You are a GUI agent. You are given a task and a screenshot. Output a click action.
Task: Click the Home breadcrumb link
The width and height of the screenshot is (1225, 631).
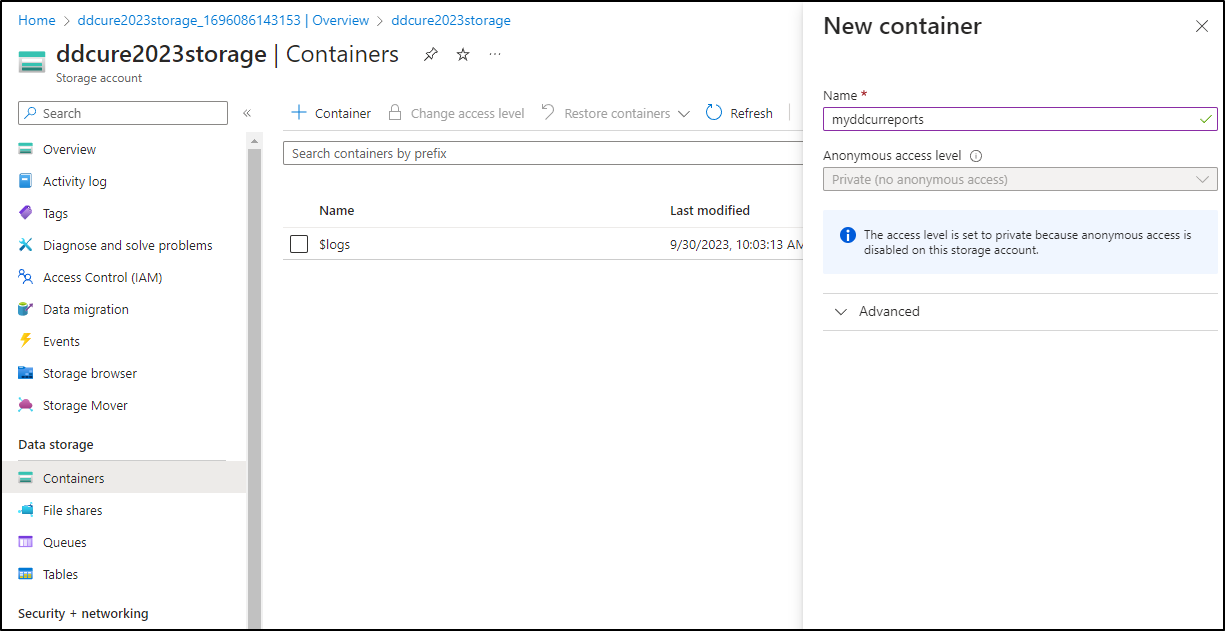(x=37, y=20)
